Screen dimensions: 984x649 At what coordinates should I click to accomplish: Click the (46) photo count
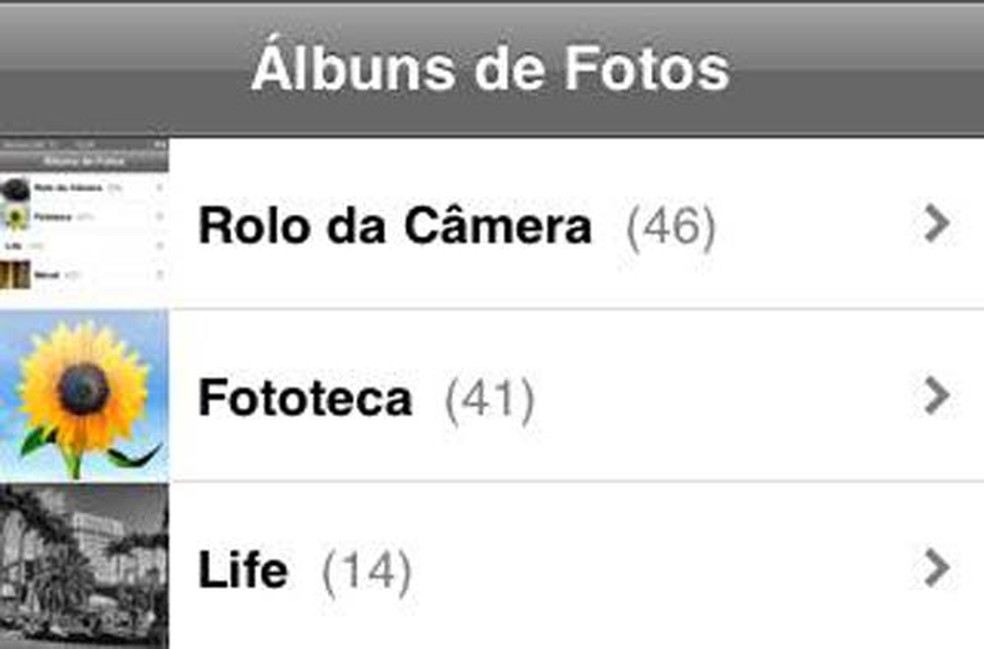[670, 228]
